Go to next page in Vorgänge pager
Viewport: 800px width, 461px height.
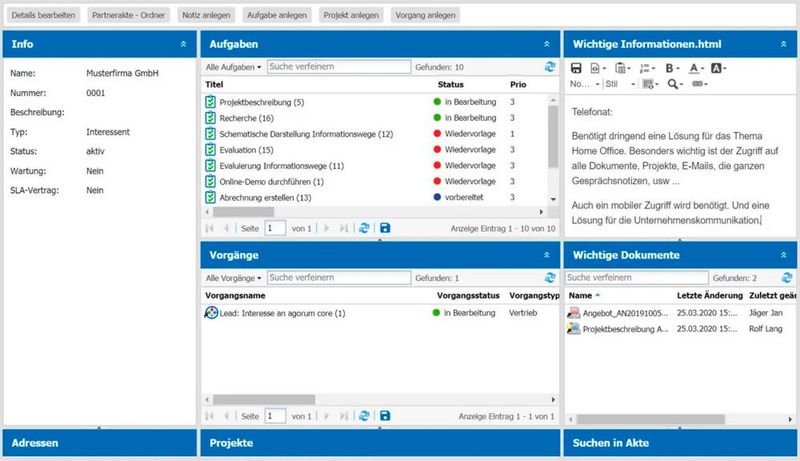pos(327,416)
